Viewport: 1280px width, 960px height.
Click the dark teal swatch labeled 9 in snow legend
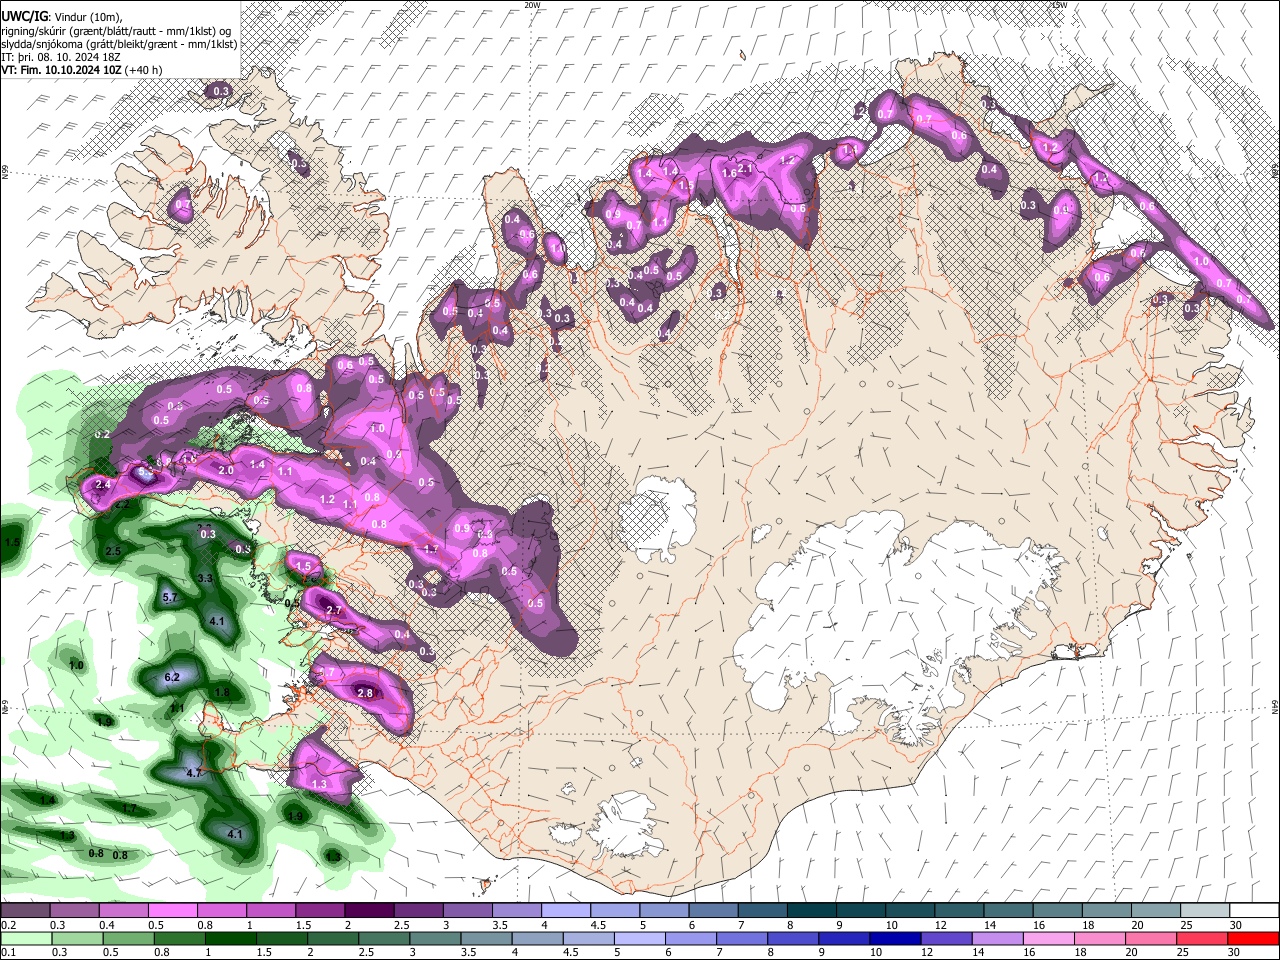pos(860,910)
